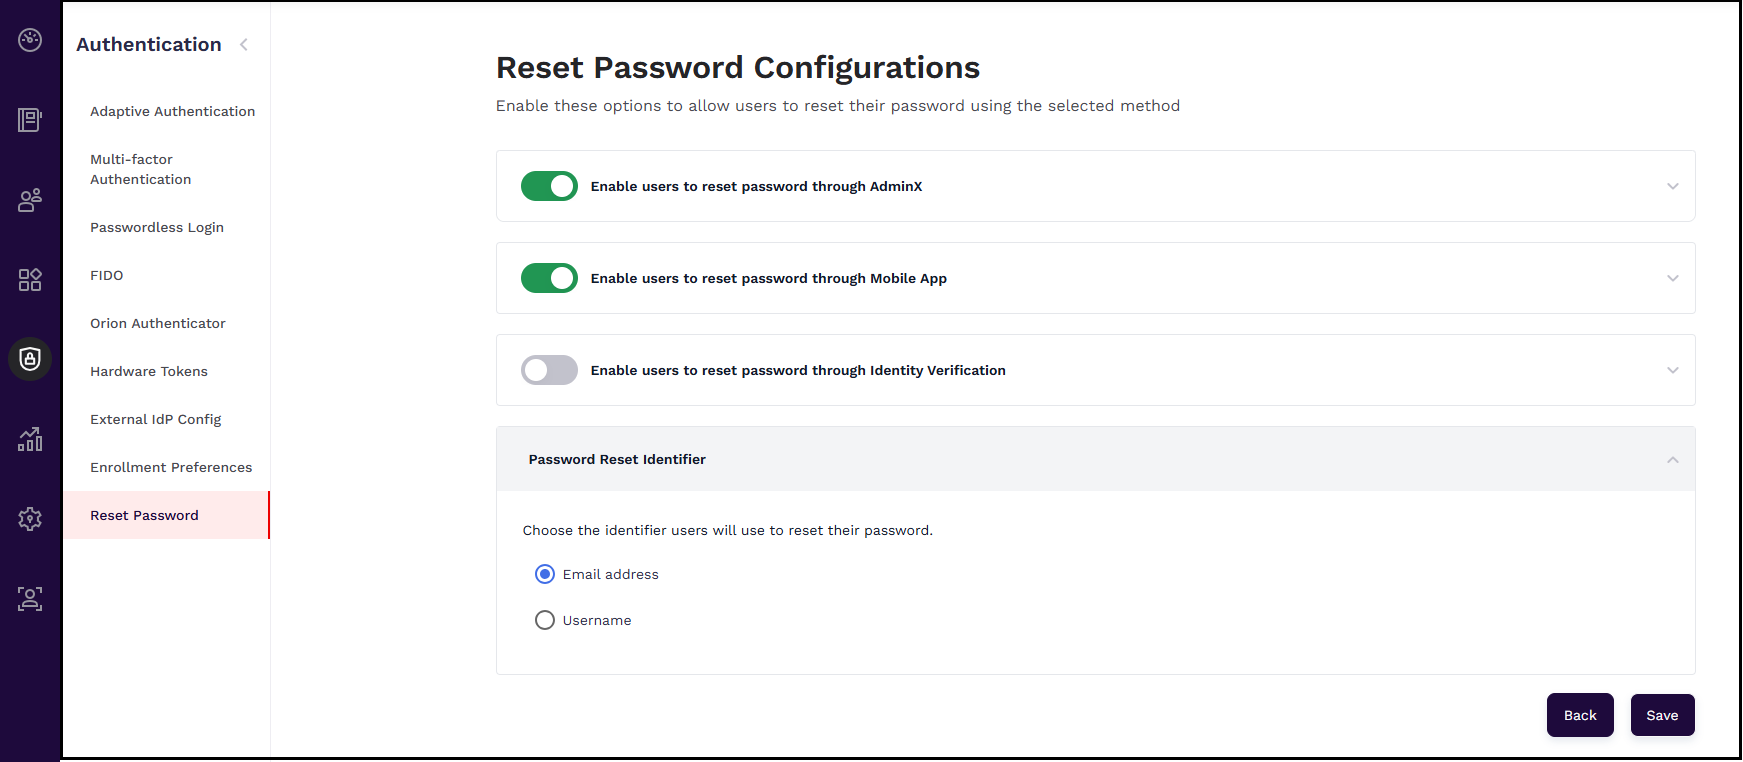Select the Username radio button
The image size is (1743, 762).
(545, 620)
